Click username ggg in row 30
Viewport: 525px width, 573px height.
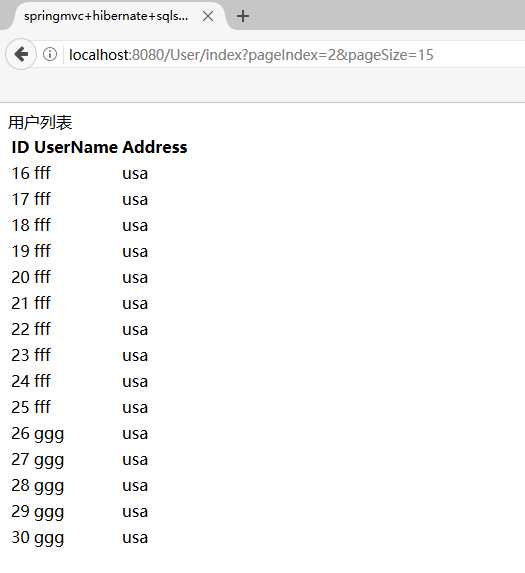[x=49, y=539]
